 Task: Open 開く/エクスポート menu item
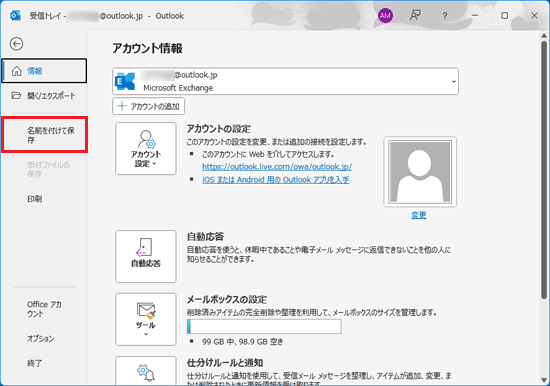(x=44, y=95)
